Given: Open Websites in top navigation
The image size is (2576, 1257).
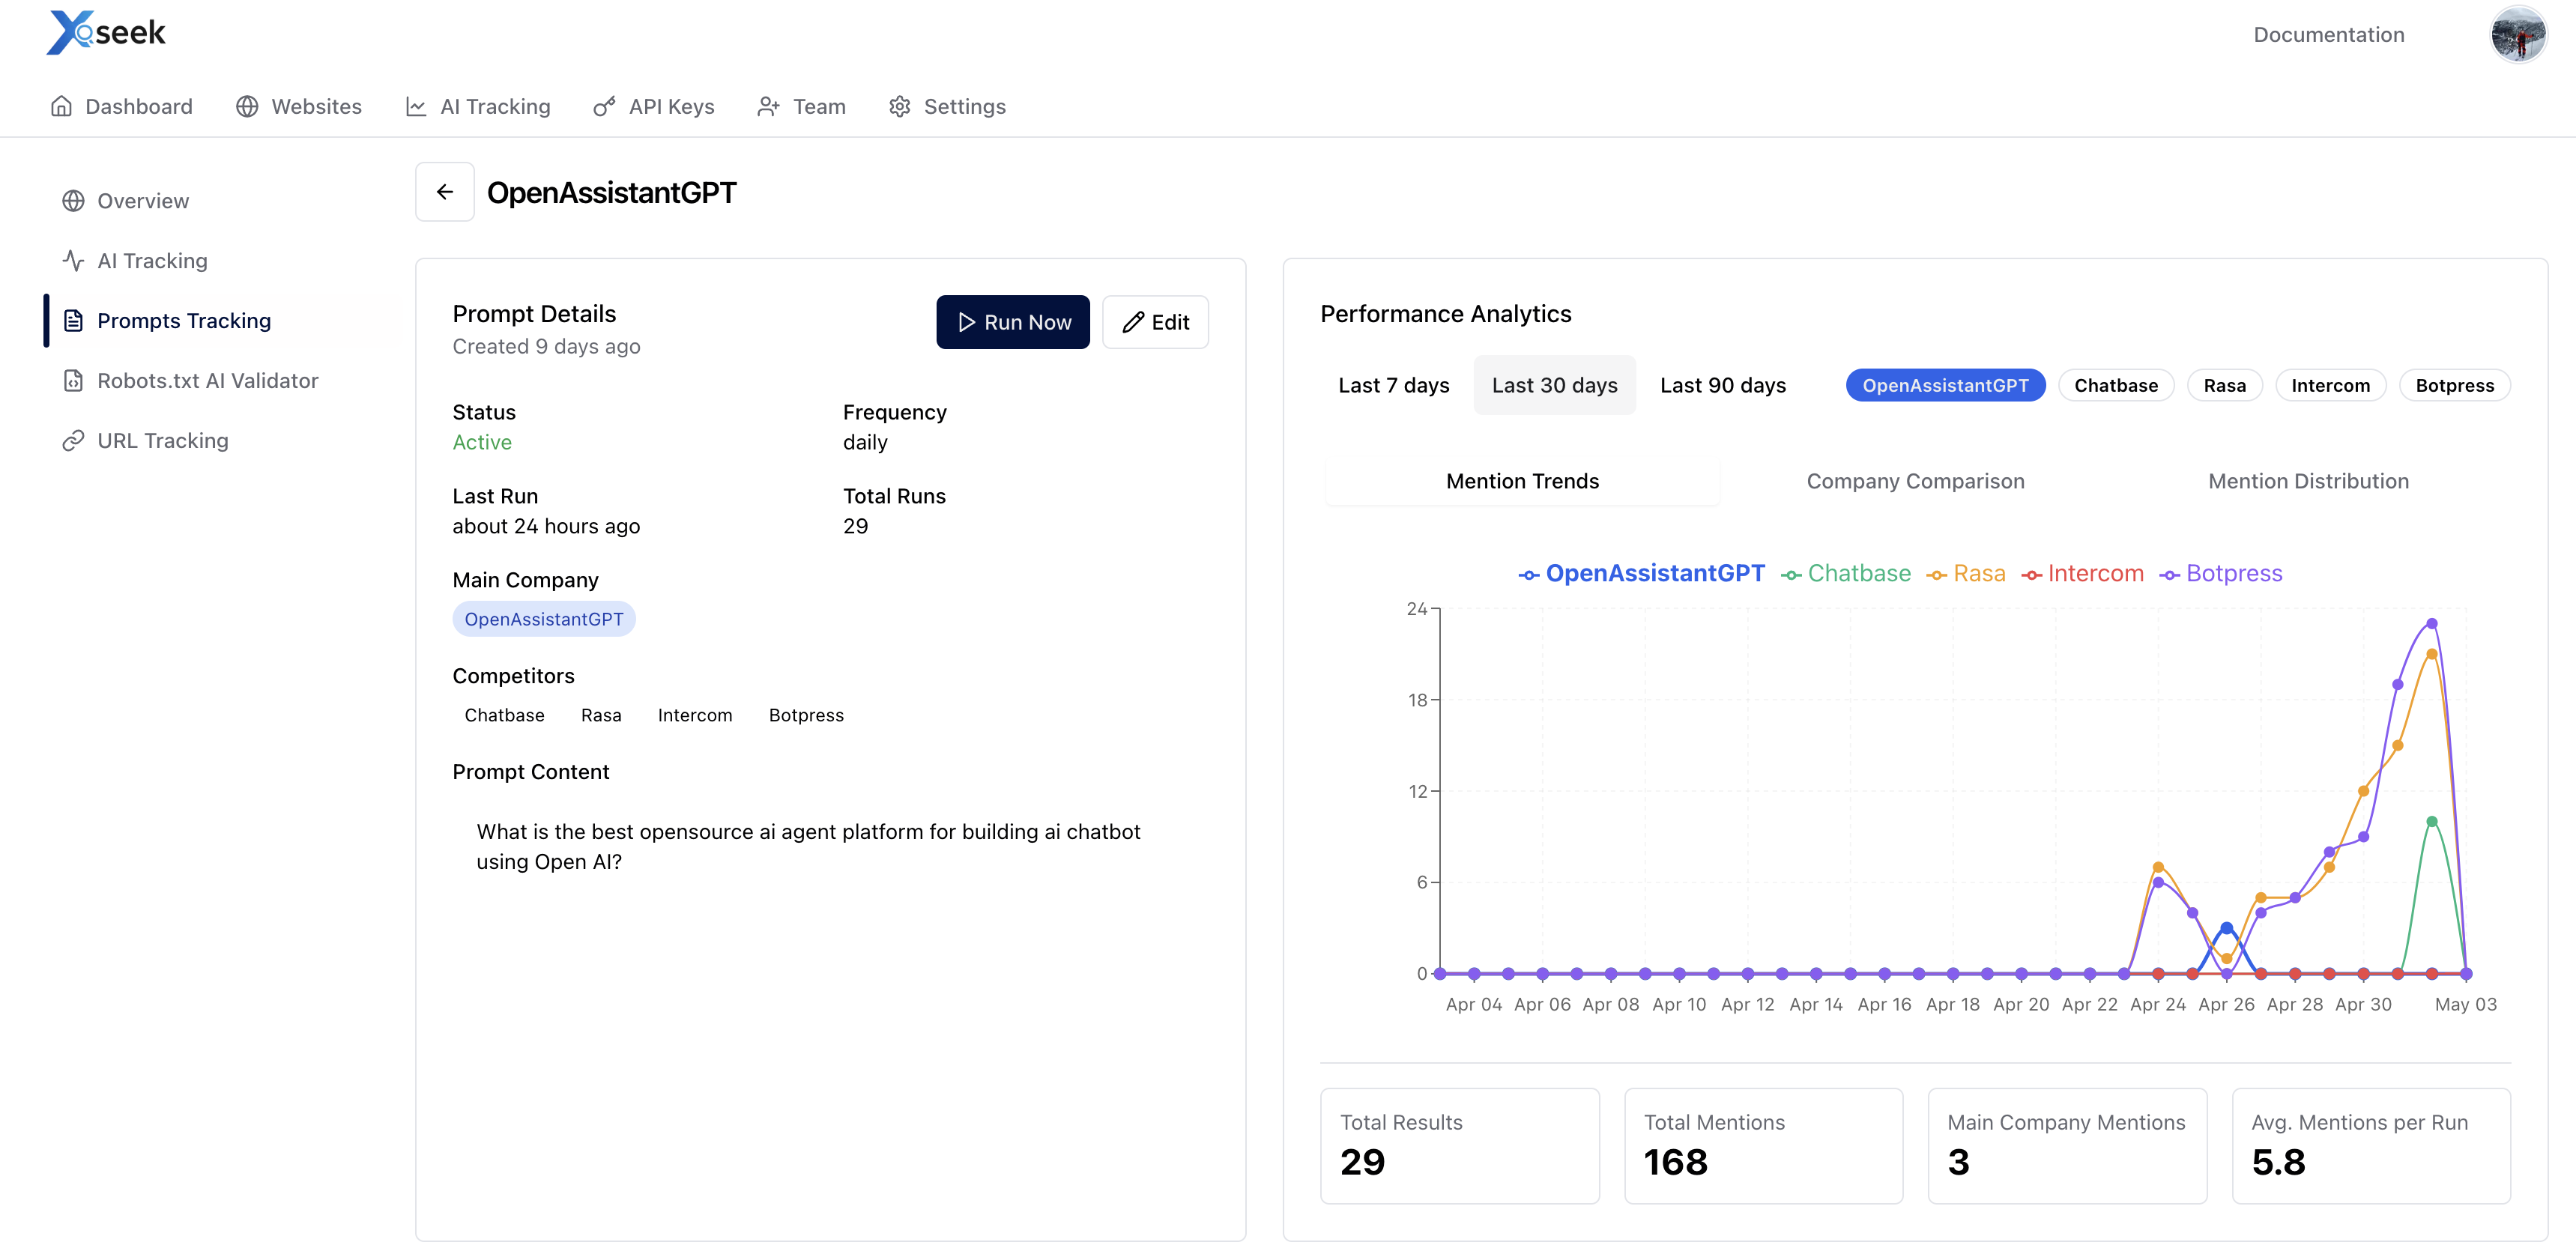Looking at the screenshot, I should (299, 106).
